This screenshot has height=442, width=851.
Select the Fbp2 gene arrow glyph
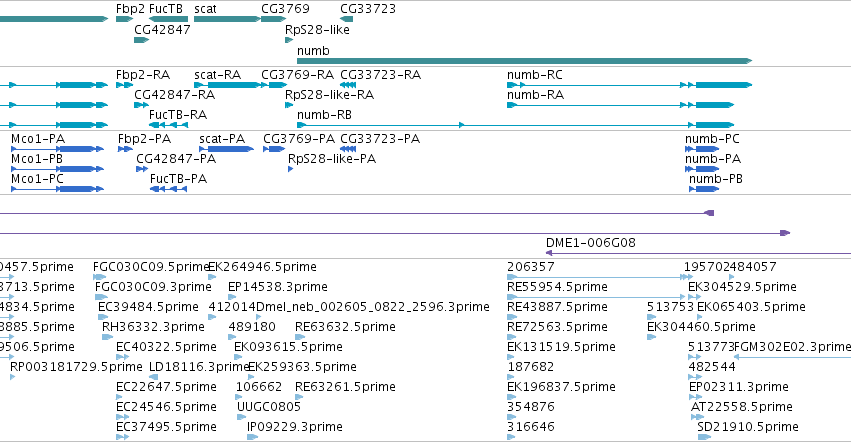tap(124, 19)
